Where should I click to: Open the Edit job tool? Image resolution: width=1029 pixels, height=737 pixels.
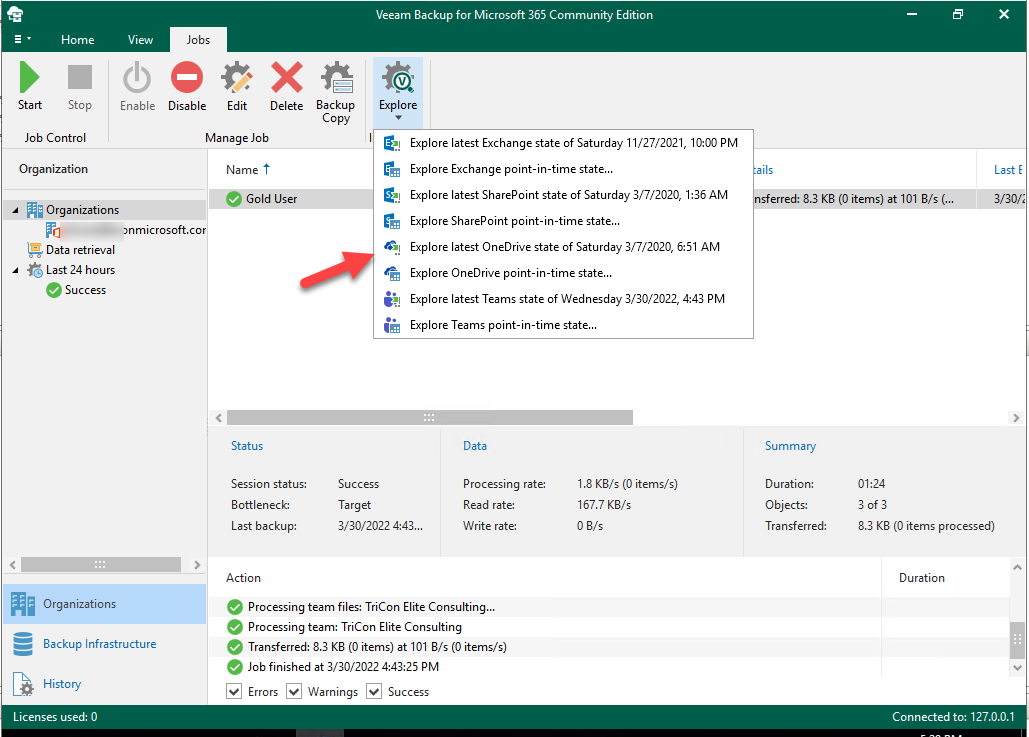coord(237,80)
